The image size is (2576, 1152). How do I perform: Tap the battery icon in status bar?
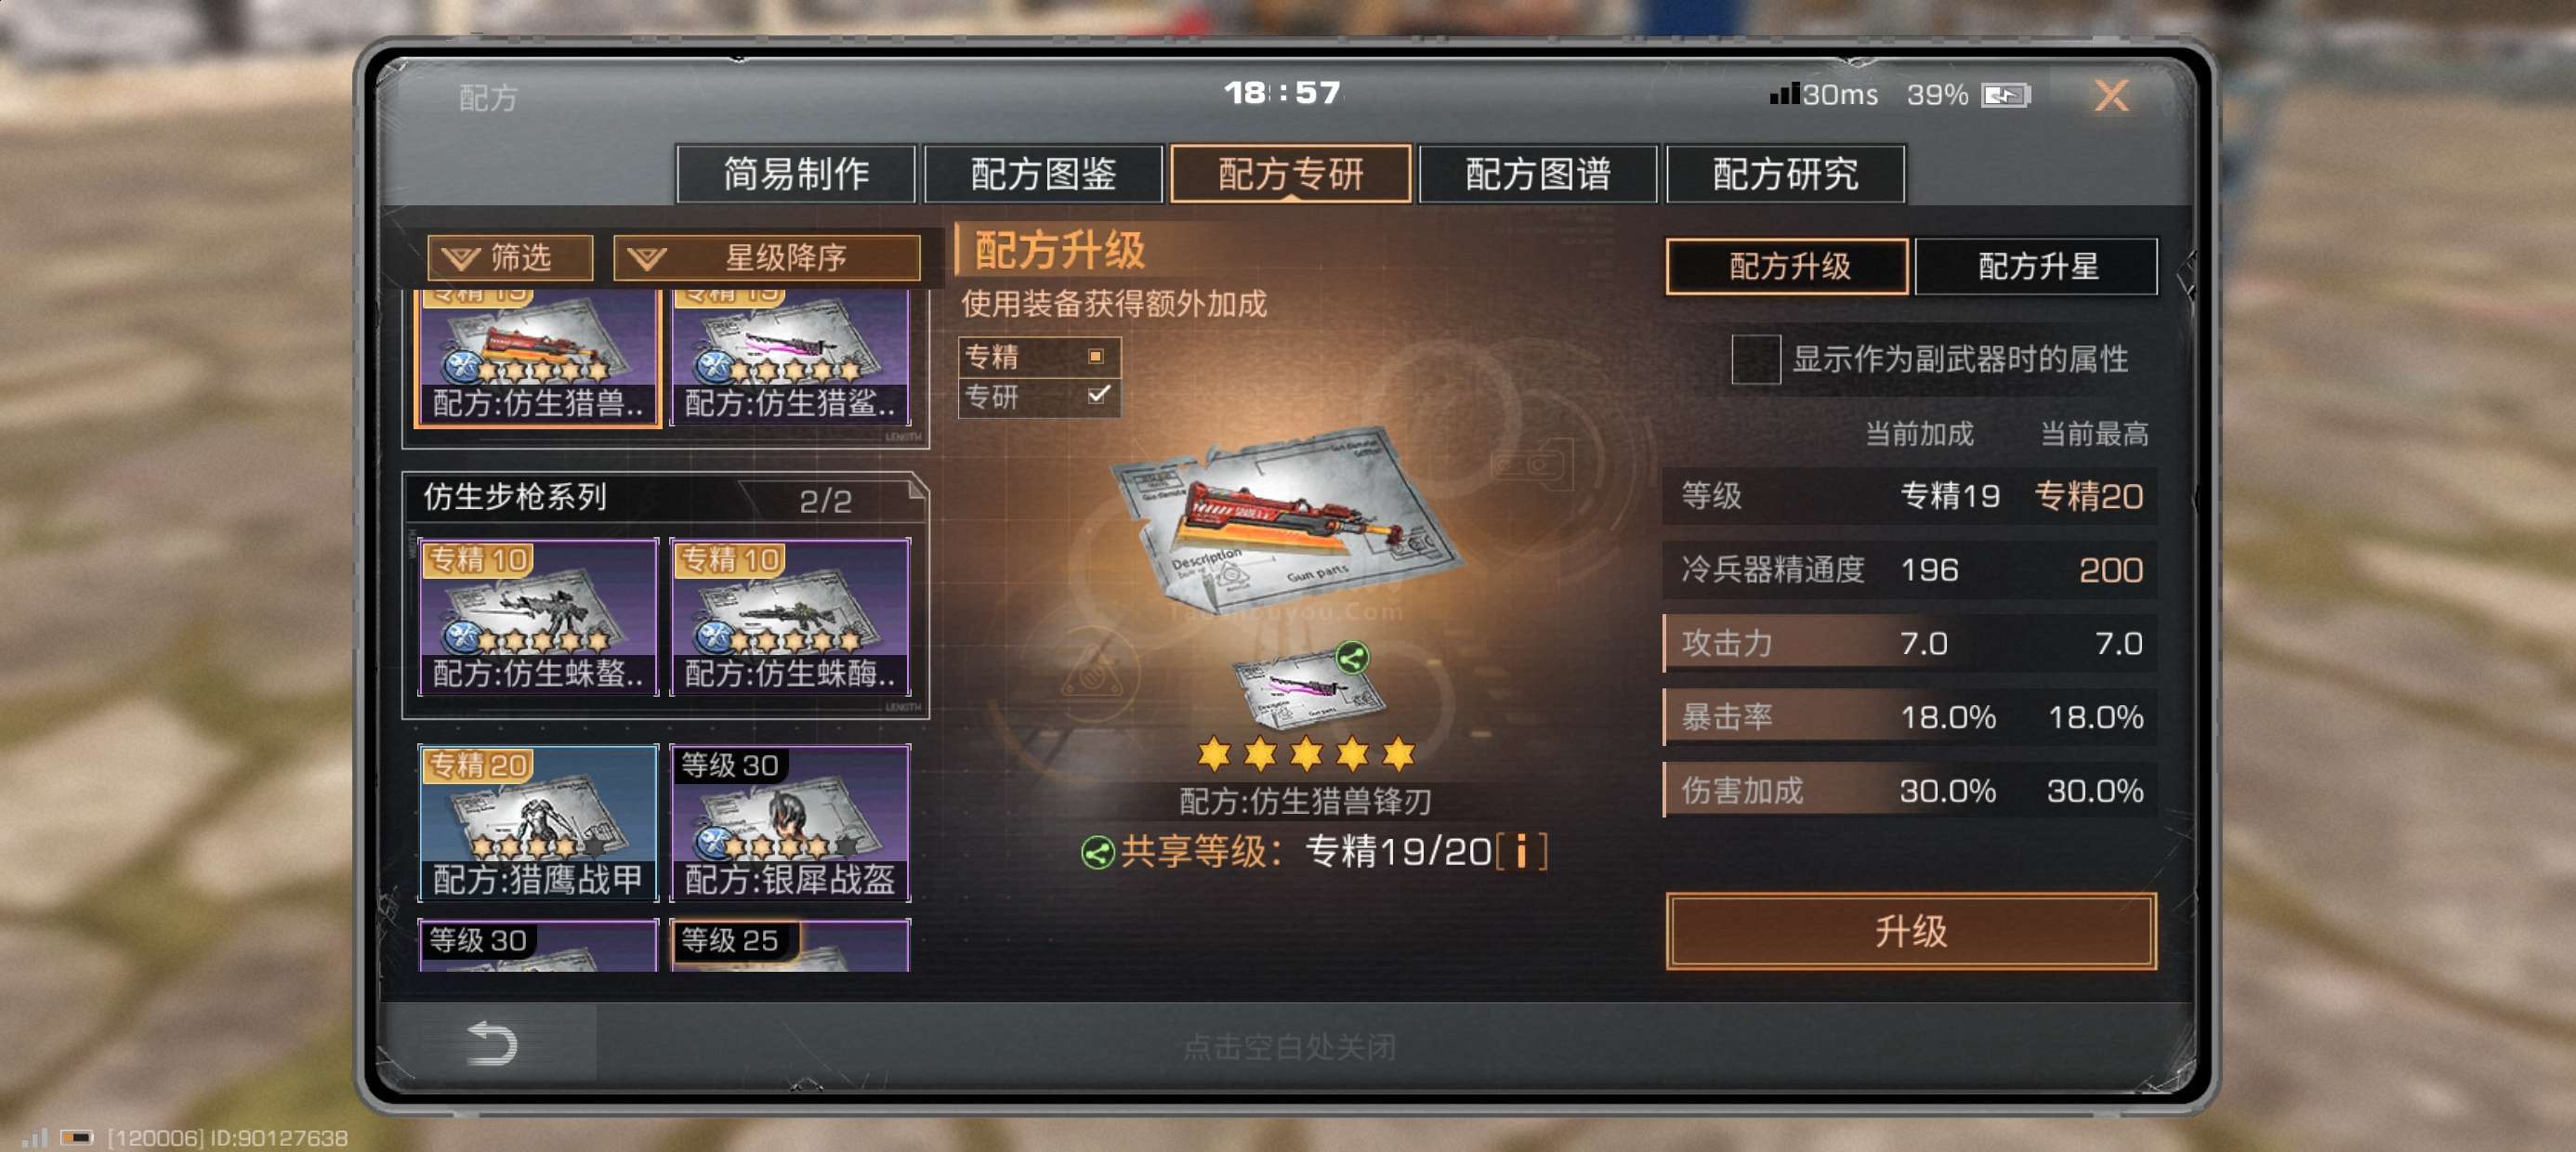2006,95
